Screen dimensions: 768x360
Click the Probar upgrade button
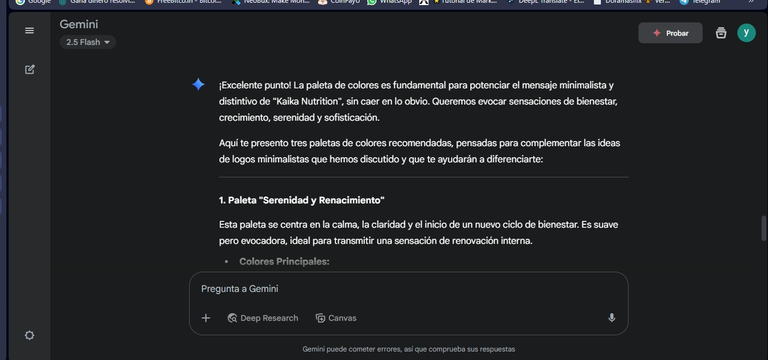[x=670, y=33]
